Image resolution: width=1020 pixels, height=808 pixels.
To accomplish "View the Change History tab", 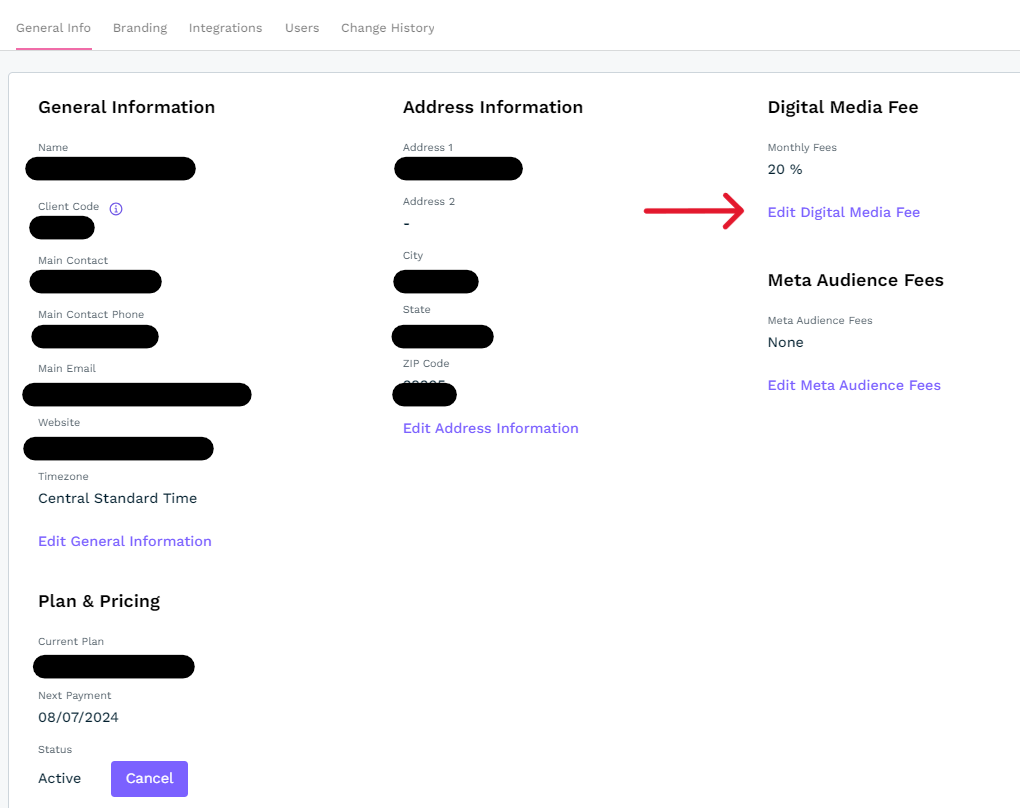I will pyautogui.click(x=387, y=28).
